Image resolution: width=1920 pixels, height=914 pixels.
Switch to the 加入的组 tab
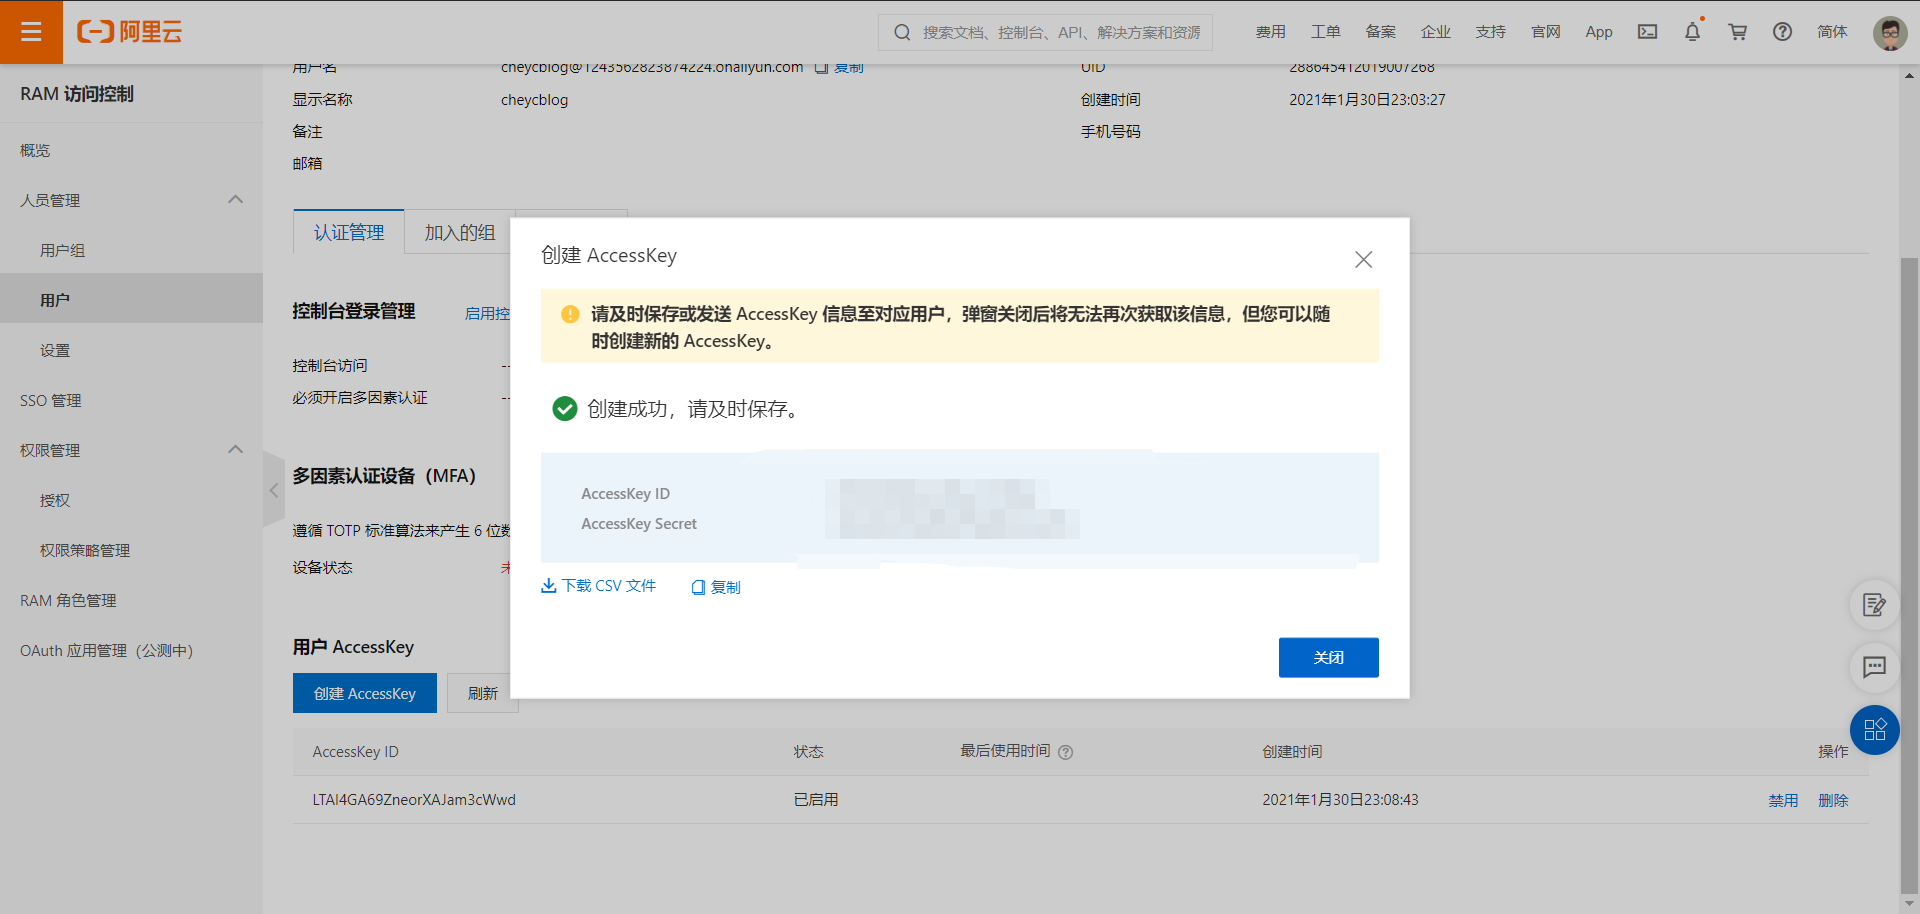[460, 232]
